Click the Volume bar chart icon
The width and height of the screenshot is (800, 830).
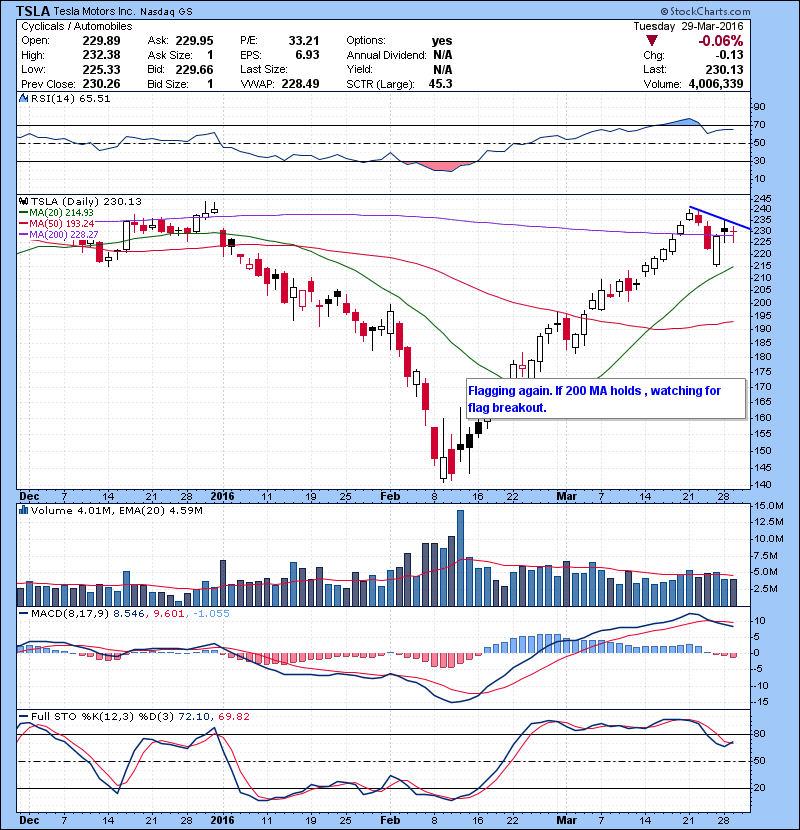pyautogui.click(x=23, y=510)
